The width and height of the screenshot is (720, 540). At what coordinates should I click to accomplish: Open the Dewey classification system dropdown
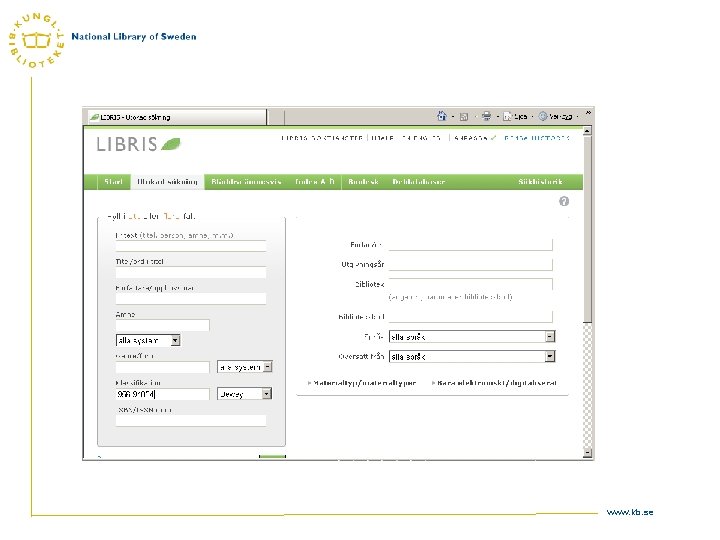pos(244,394)
